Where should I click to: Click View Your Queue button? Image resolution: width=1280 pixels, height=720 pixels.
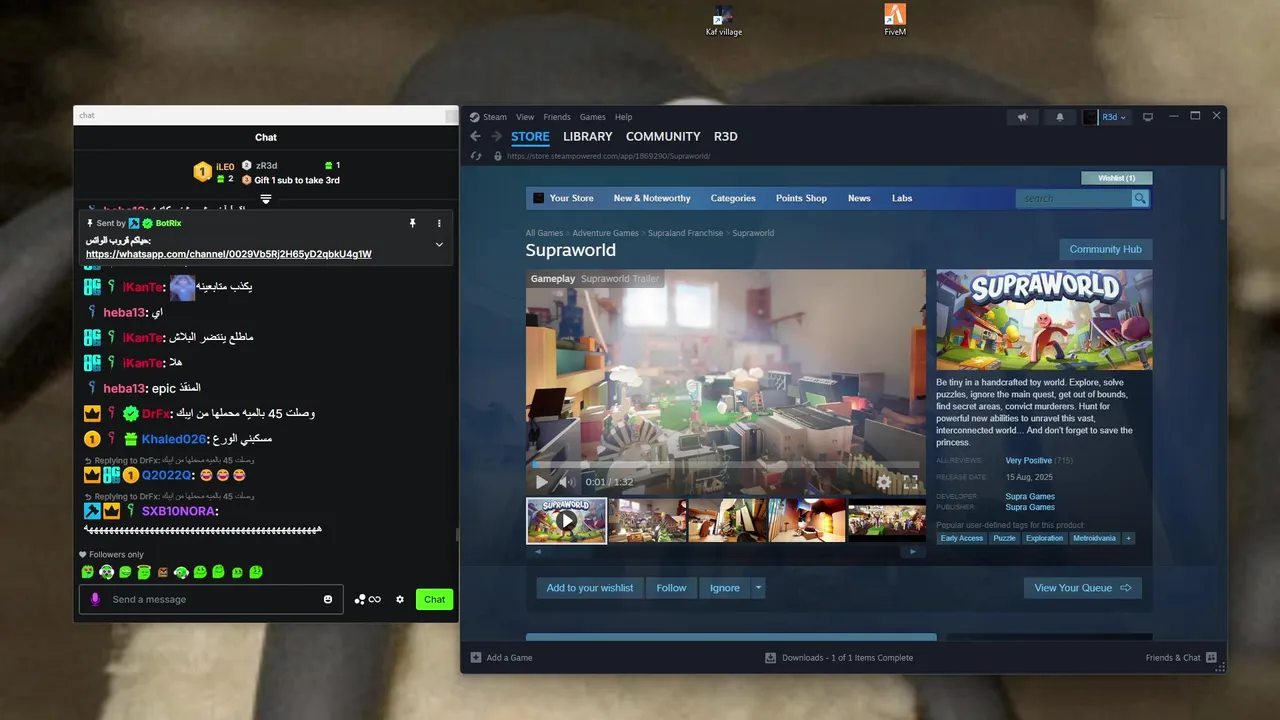click(1082, 588)
